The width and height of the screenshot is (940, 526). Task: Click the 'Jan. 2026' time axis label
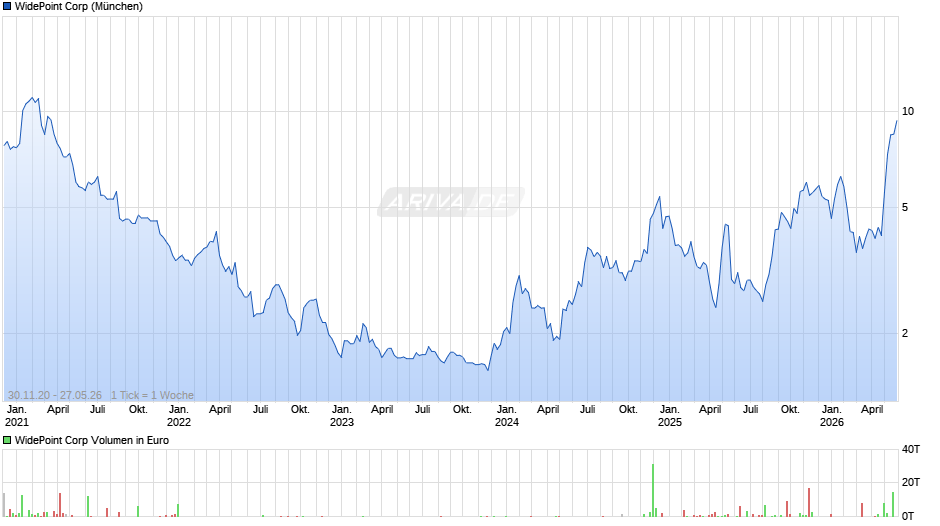coord(831,416)
